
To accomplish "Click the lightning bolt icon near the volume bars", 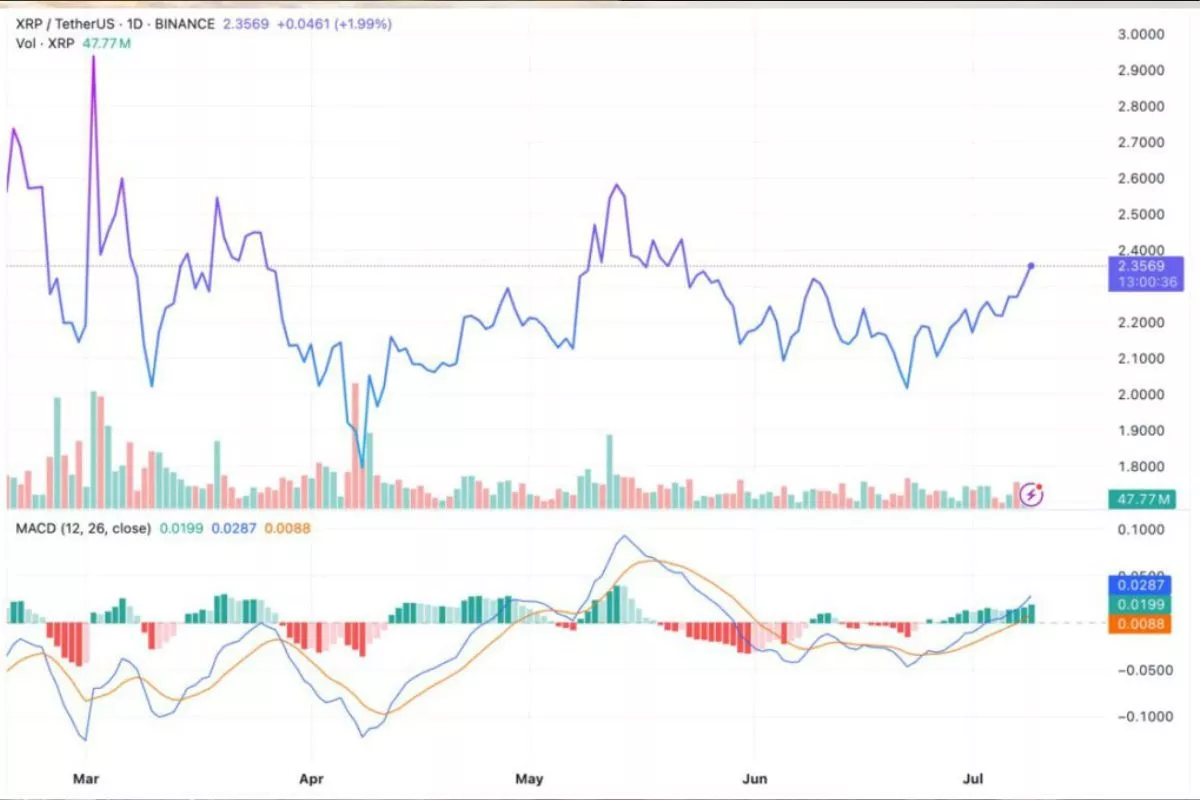I will tap(1031, 494).
